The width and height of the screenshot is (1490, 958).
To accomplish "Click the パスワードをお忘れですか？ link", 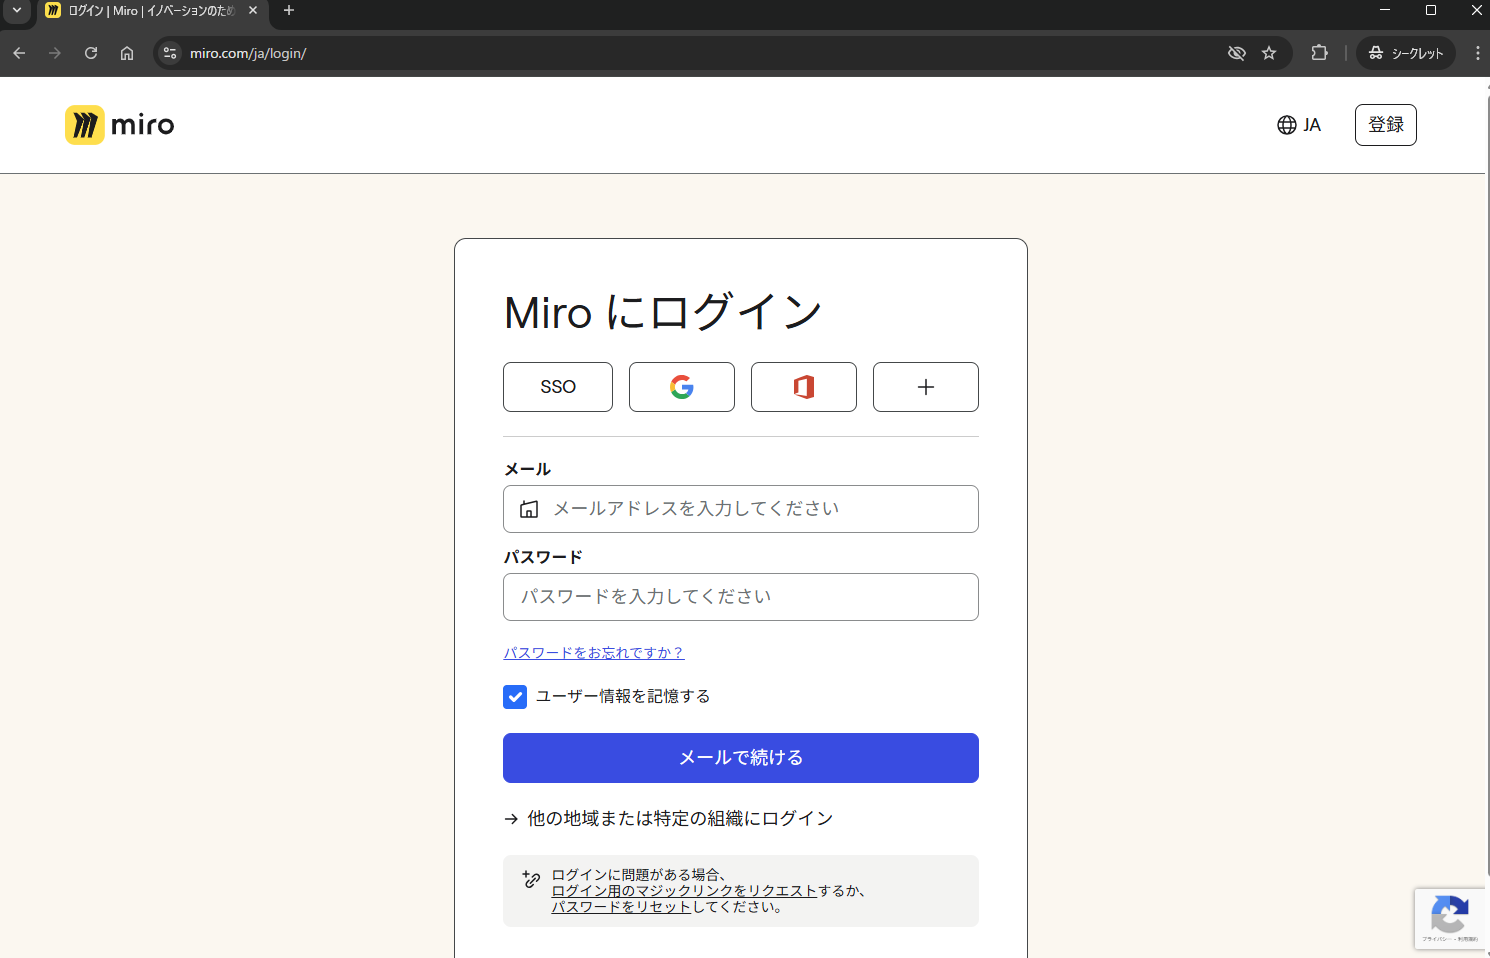I will pos(593,653).
